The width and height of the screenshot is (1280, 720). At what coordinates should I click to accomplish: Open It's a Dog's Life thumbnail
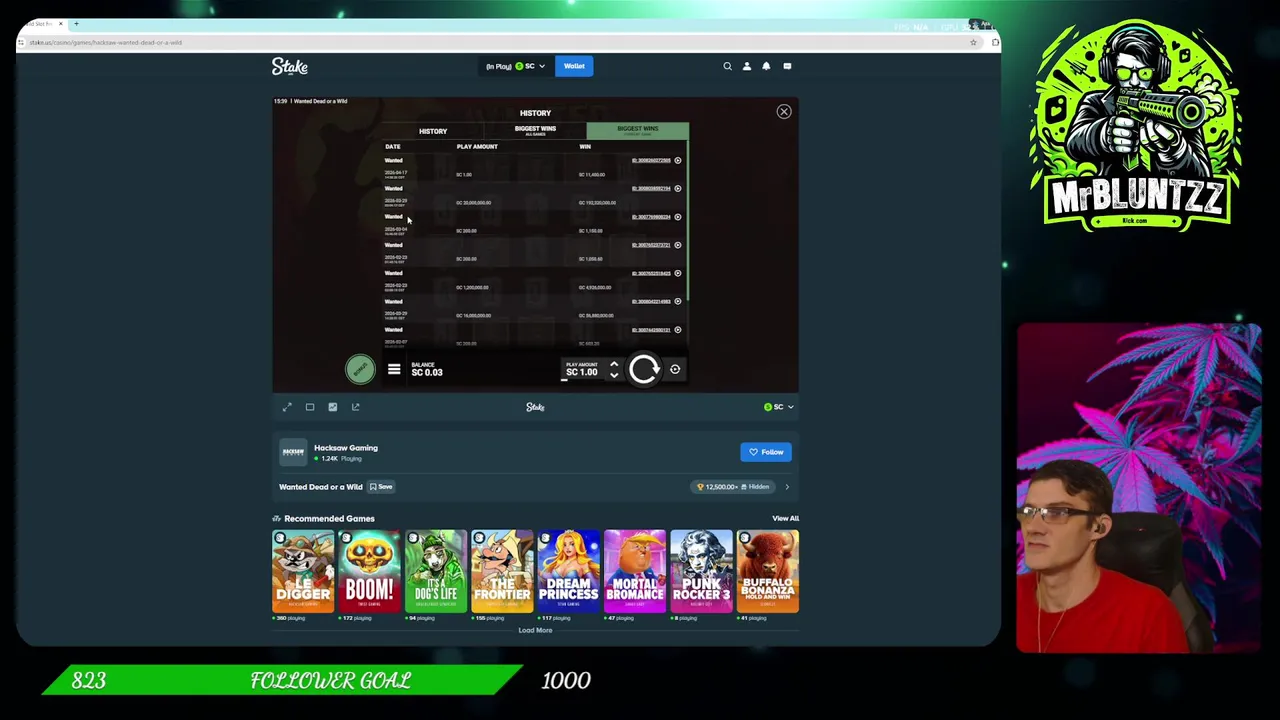[436, 571]
